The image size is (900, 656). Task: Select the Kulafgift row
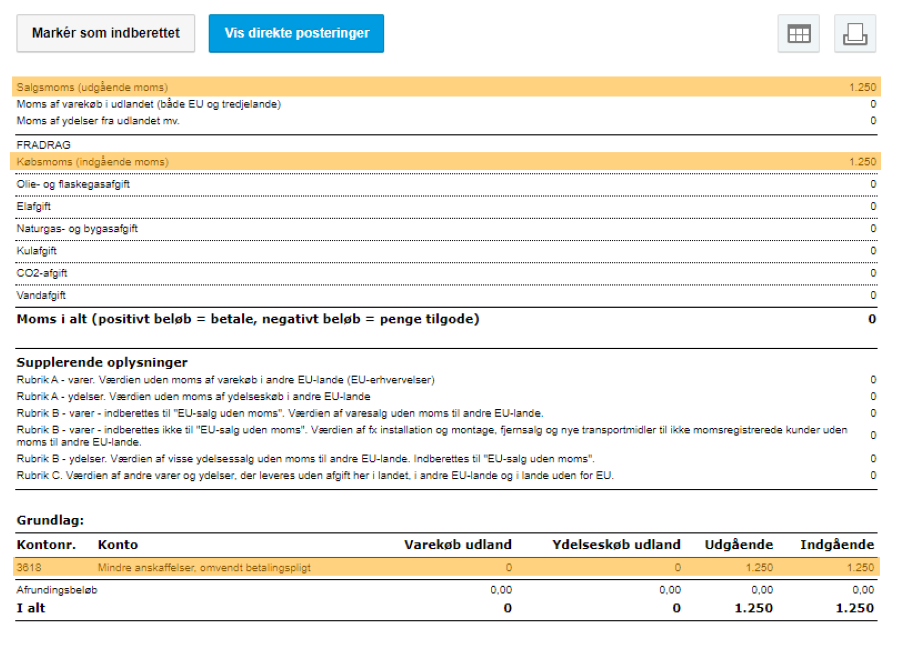37,251
